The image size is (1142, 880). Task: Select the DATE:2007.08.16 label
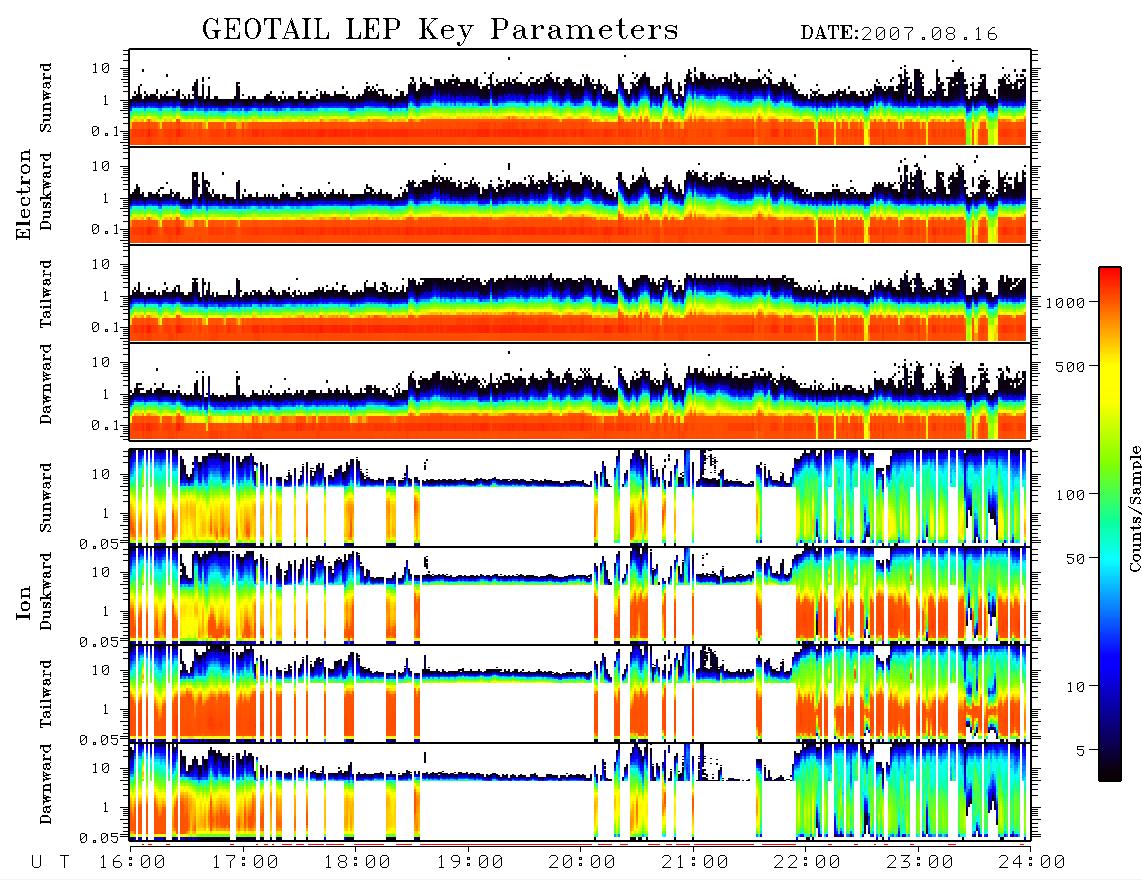[x=899, y=34]
